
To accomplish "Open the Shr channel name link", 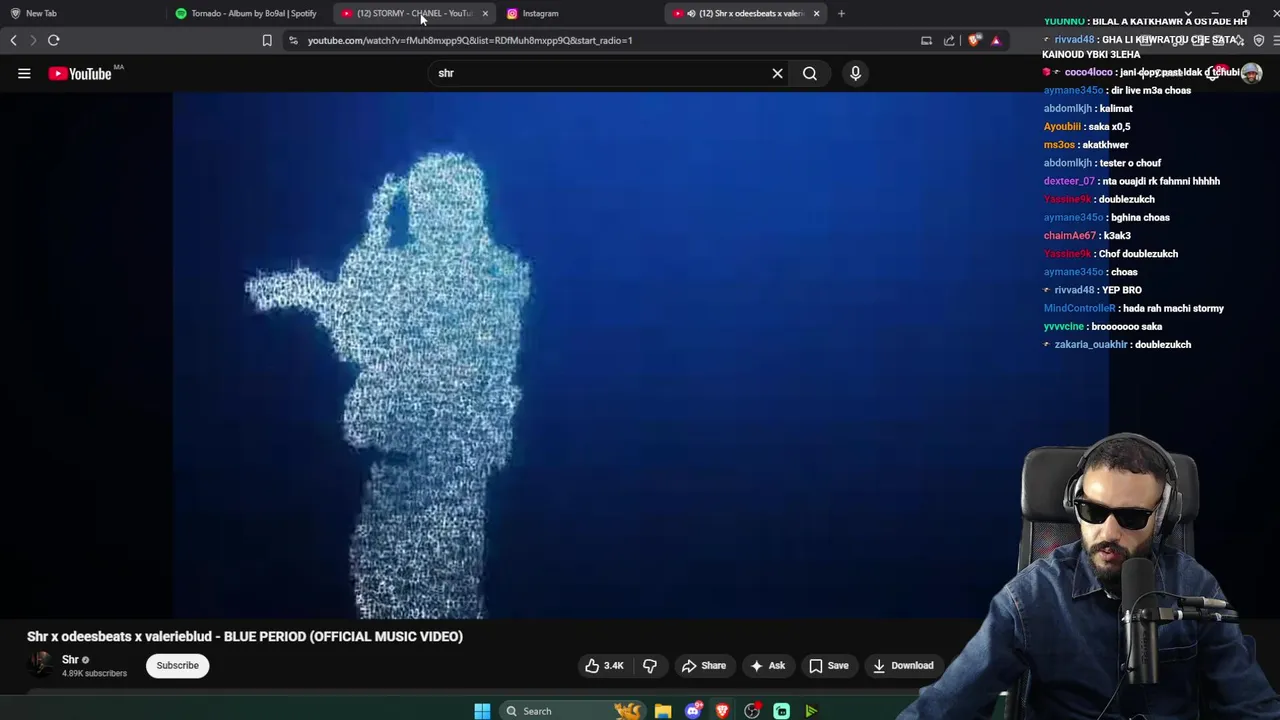I will click(70, 660).
